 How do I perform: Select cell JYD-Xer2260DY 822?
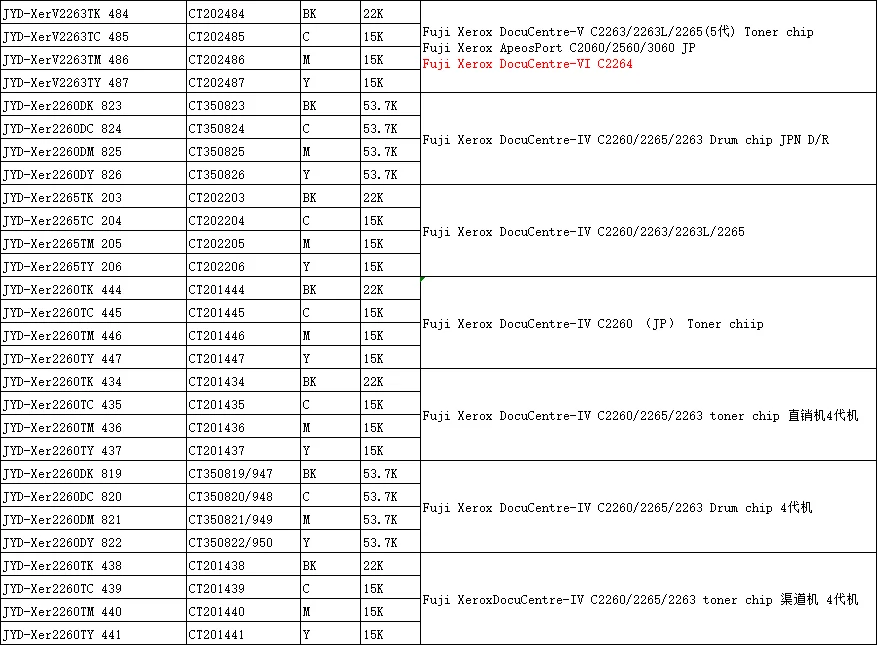[x=62, y=543]
